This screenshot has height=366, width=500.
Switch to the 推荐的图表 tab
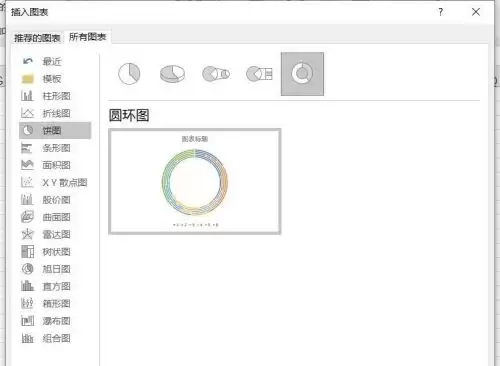coord(37,38)
